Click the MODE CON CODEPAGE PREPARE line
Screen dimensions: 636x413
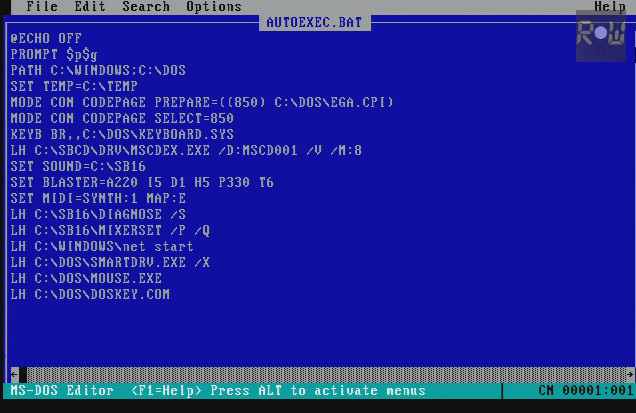[202, 102]
